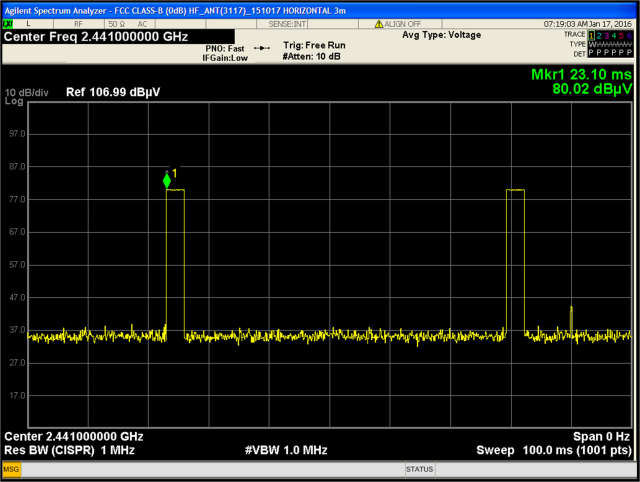
Task: Click the green LXI status icon
Action: coord(7,24)
